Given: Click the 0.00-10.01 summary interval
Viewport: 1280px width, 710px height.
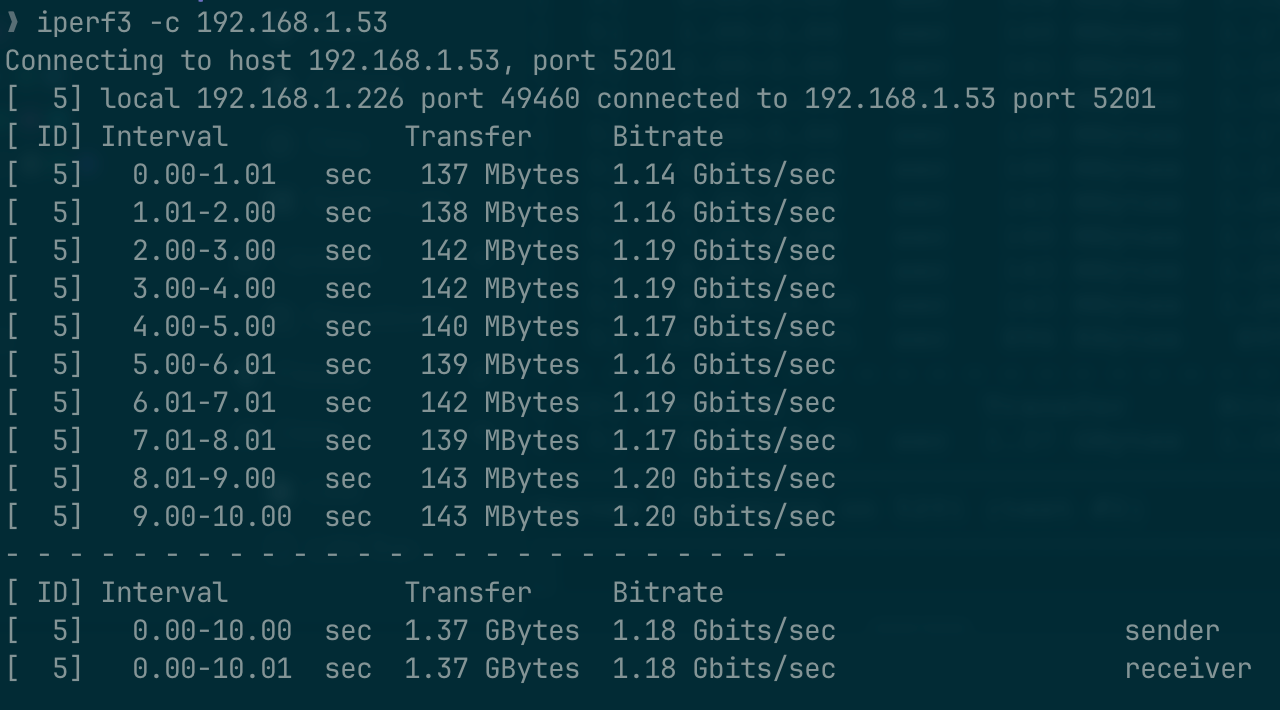Looking at the screenshot, I should pyautogui.click(x=212, y=668).
